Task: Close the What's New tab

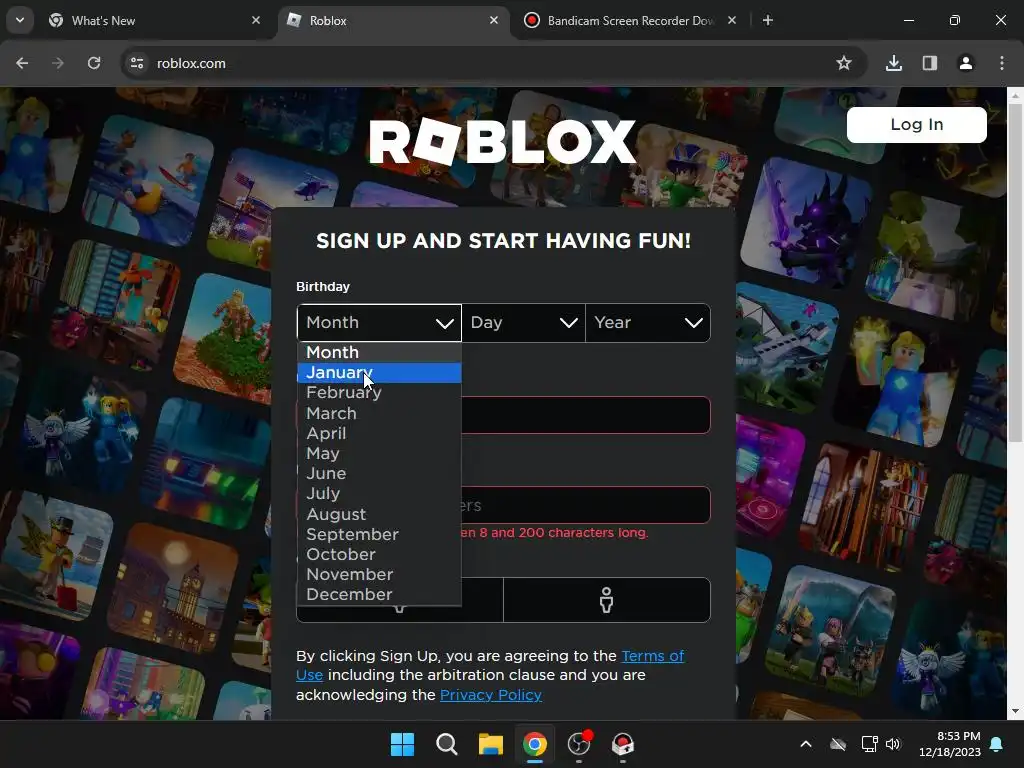Action: [x=256, y=20]
